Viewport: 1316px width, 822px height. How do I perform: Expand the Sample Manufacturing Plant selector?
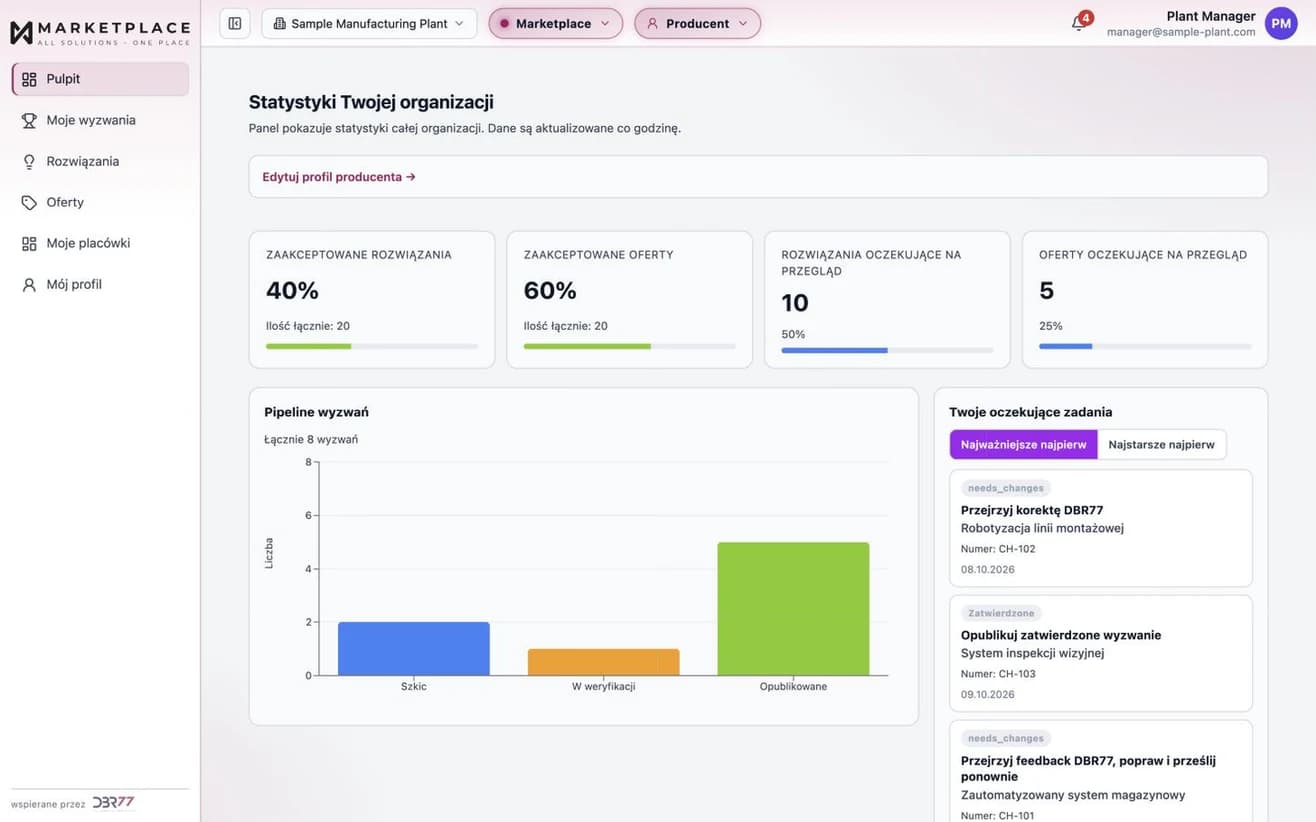click(x=369, y=23)
